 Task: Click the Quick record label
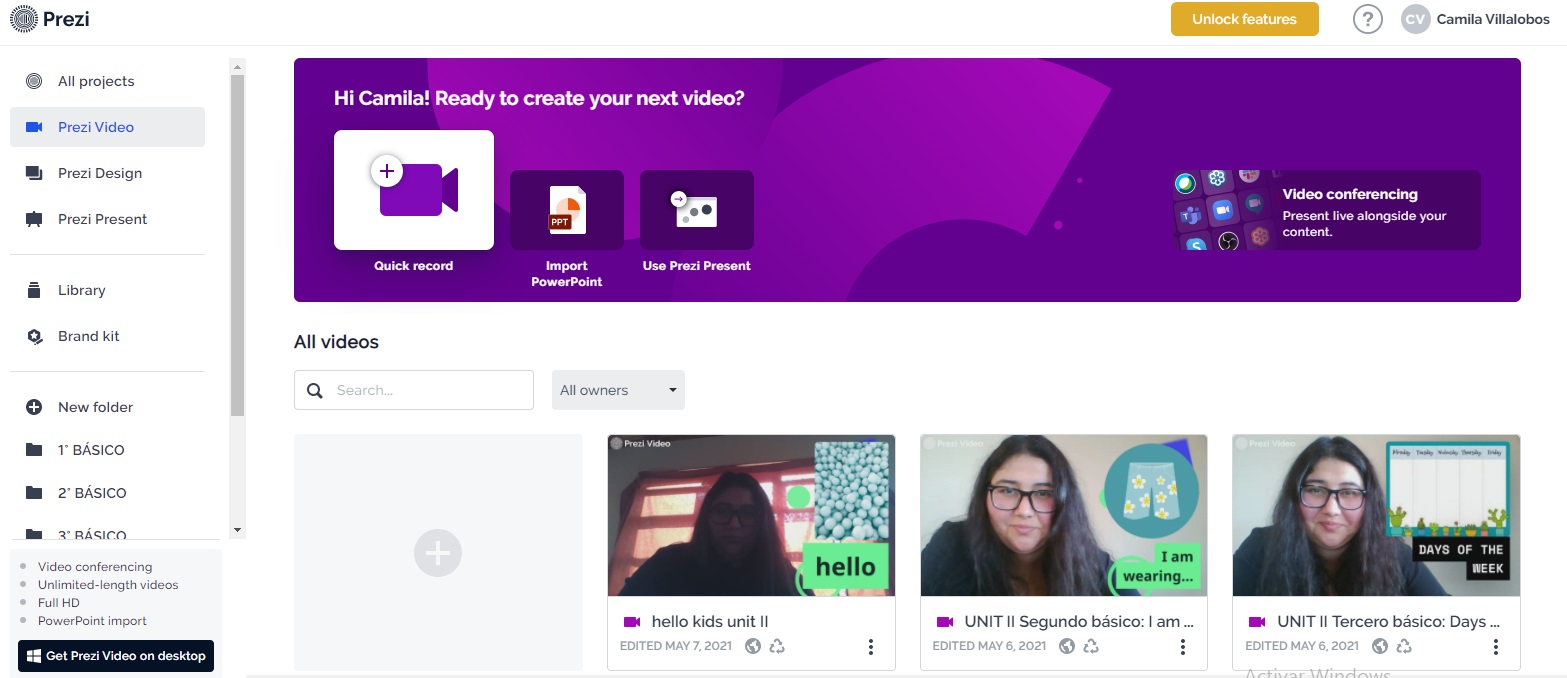click(414, 266)
